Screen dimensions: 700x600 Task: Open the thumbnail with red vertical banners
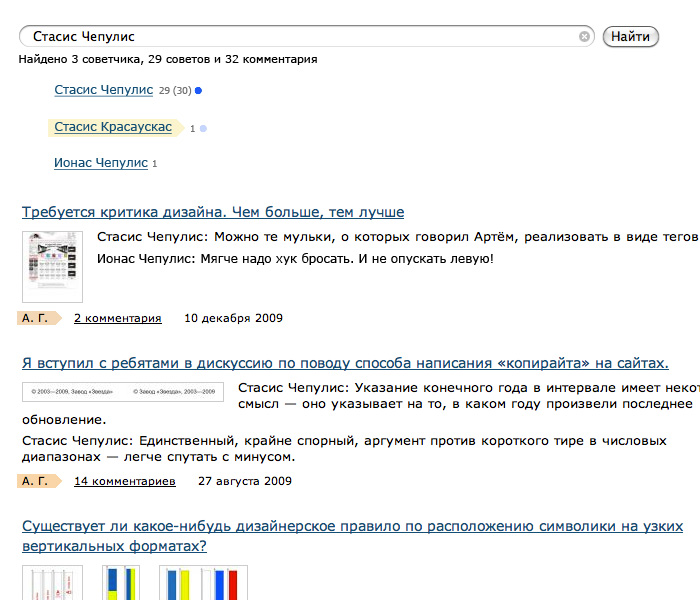point(52,583)
